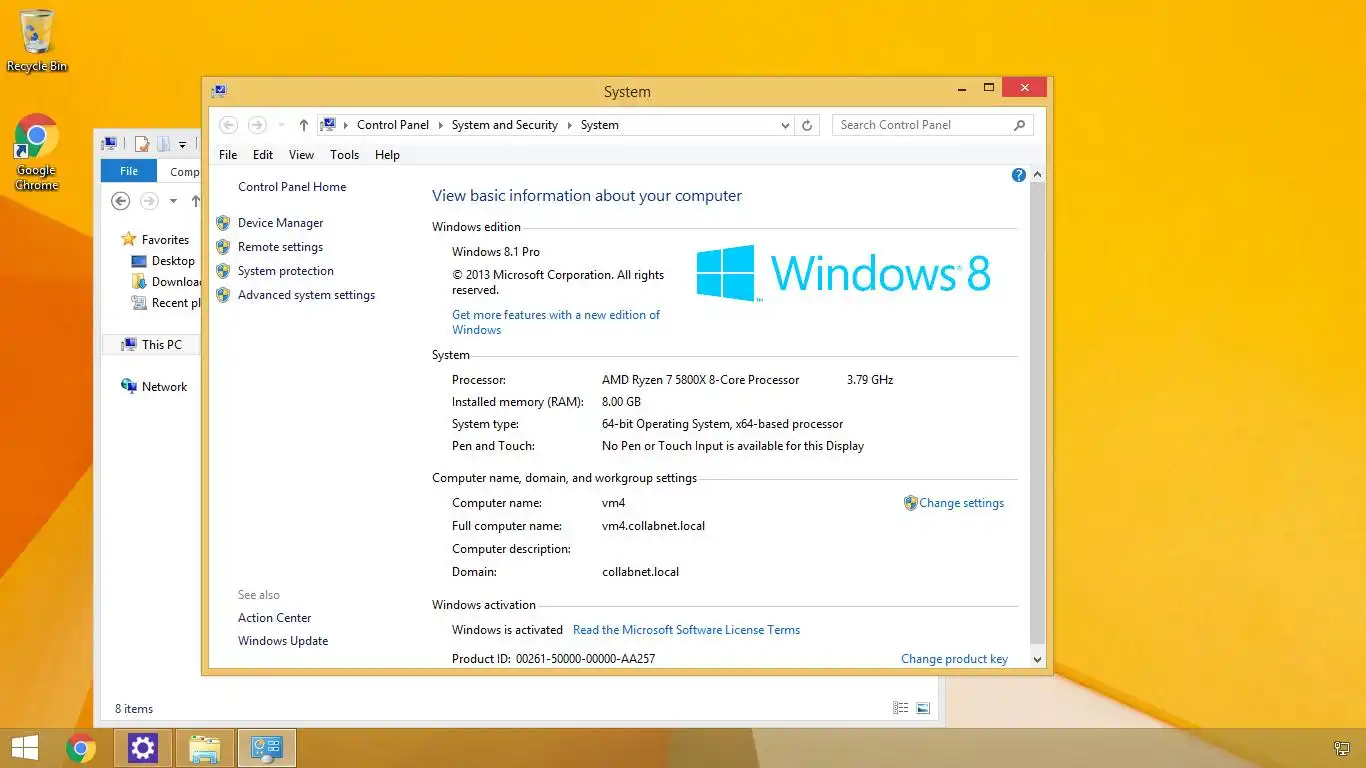
Task: Click the scroll up arrow in System window
Action: [1037, 175]
